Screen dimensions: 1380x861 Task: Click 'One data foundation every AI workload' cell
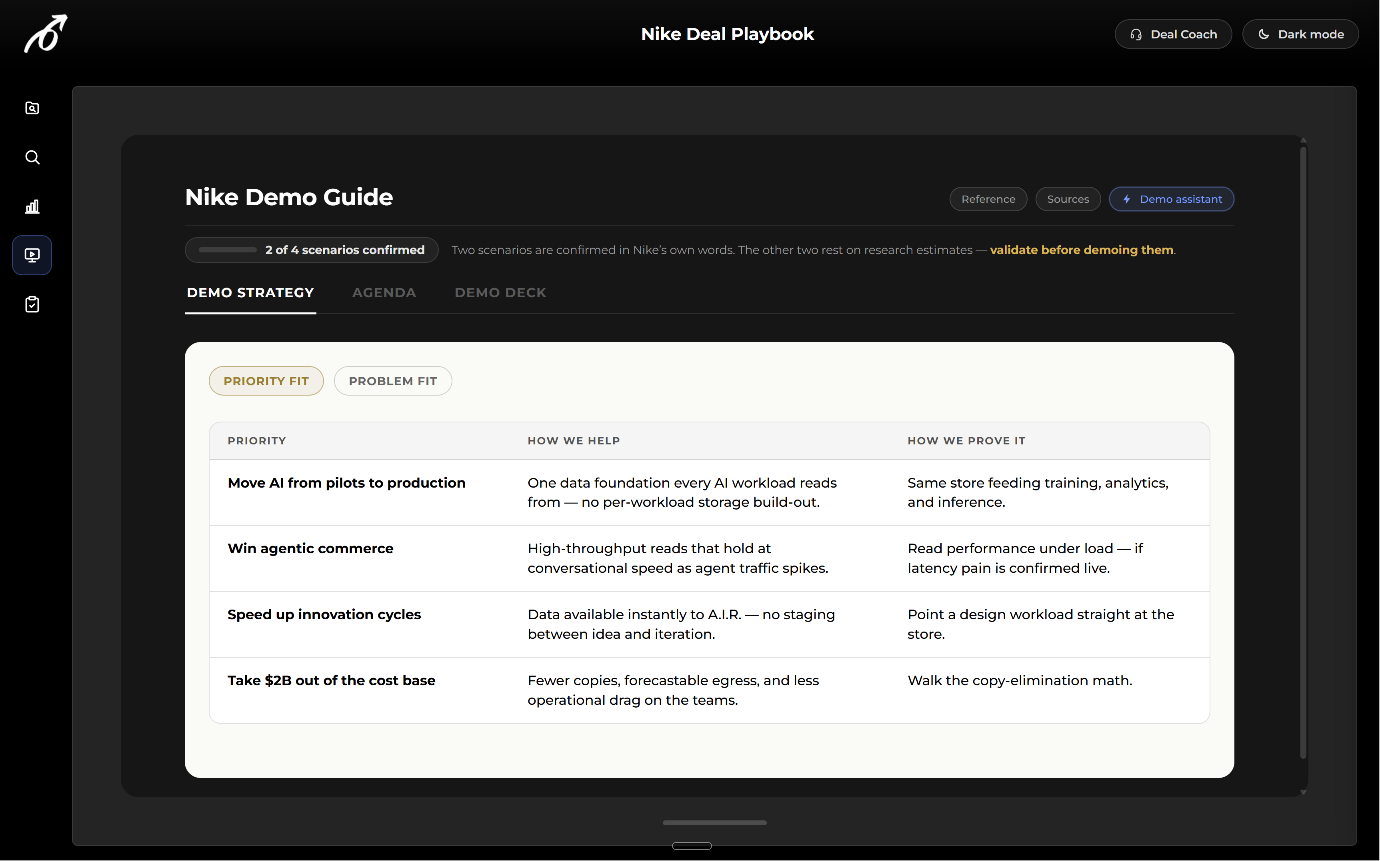pos(683,493)
